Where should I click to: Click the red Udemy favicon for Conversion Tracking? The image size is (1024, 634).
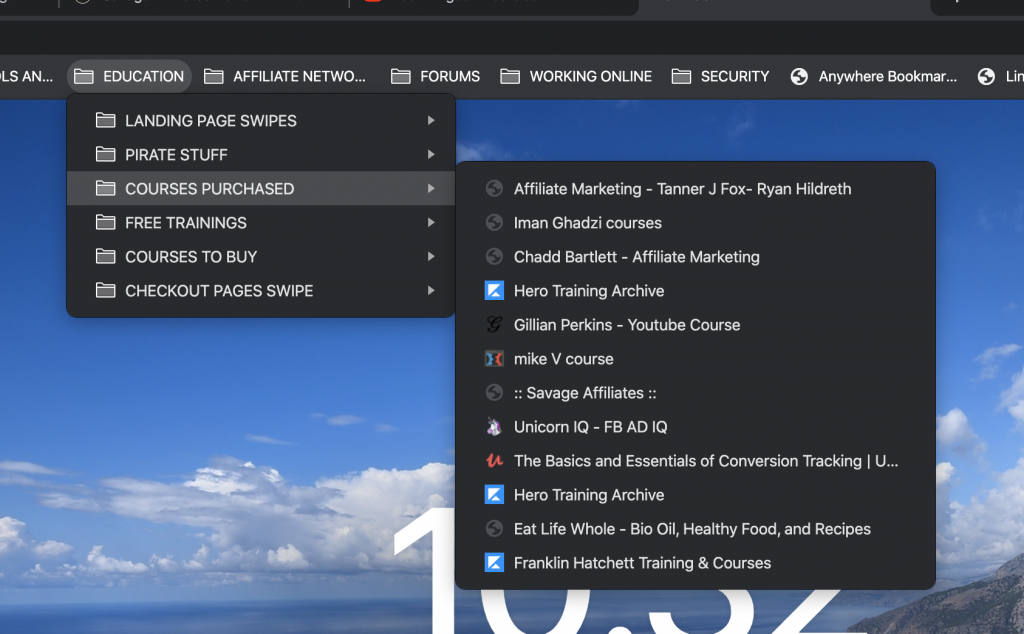[x=494, y=460]
